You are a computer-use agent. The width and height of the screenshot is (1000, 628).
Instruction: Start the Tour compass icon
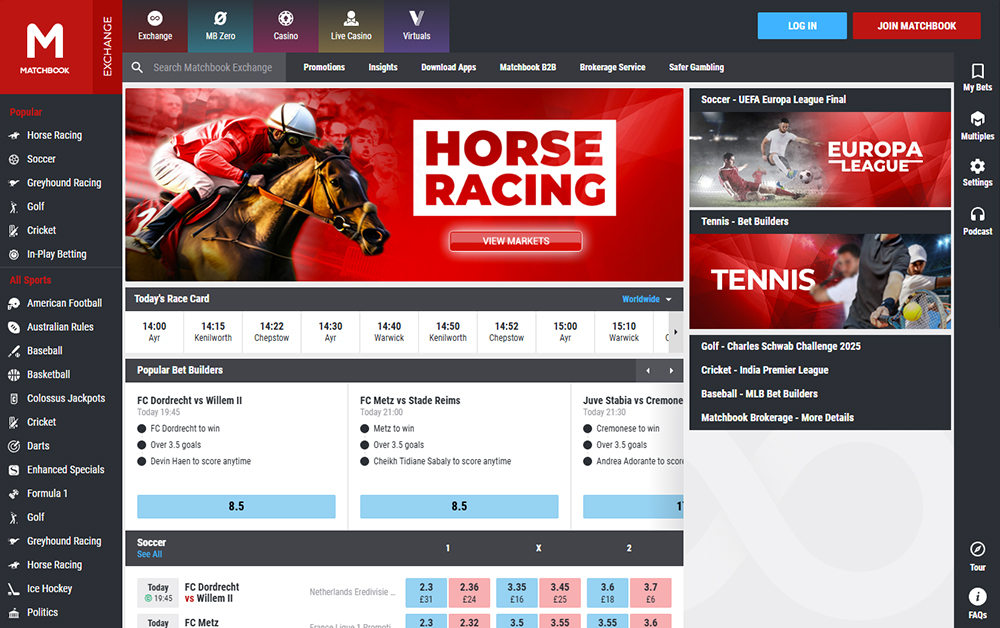coord(978,549)
